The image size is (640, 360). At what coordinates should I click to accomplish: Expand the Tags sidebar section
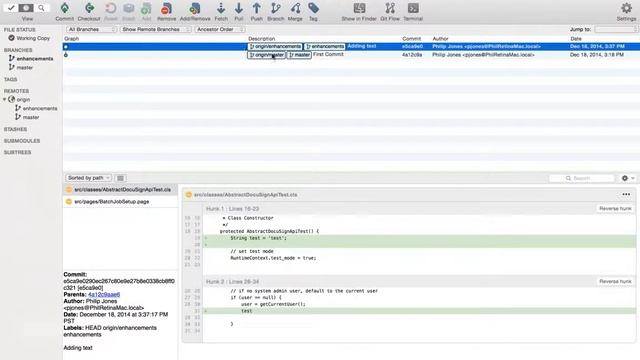[x=11, y=80]
